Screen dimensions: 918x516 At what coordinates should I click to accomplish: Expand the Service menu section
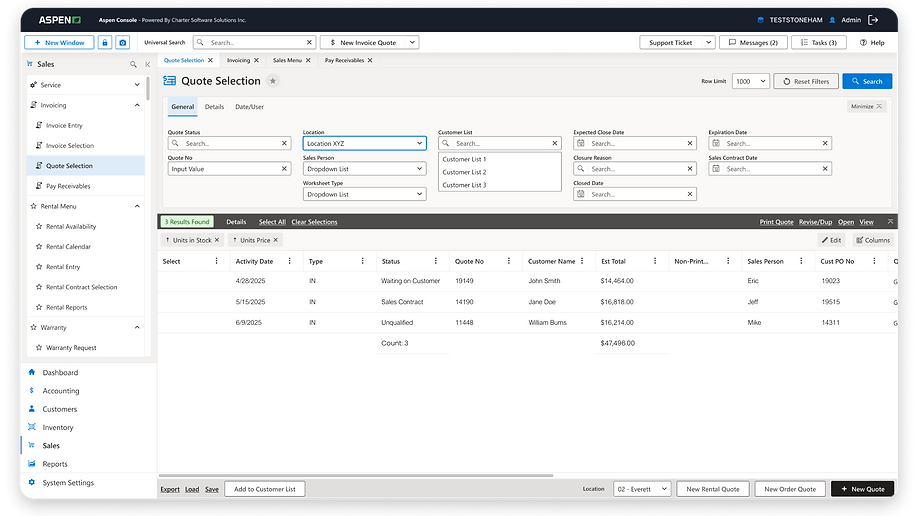tap(137, 85)
